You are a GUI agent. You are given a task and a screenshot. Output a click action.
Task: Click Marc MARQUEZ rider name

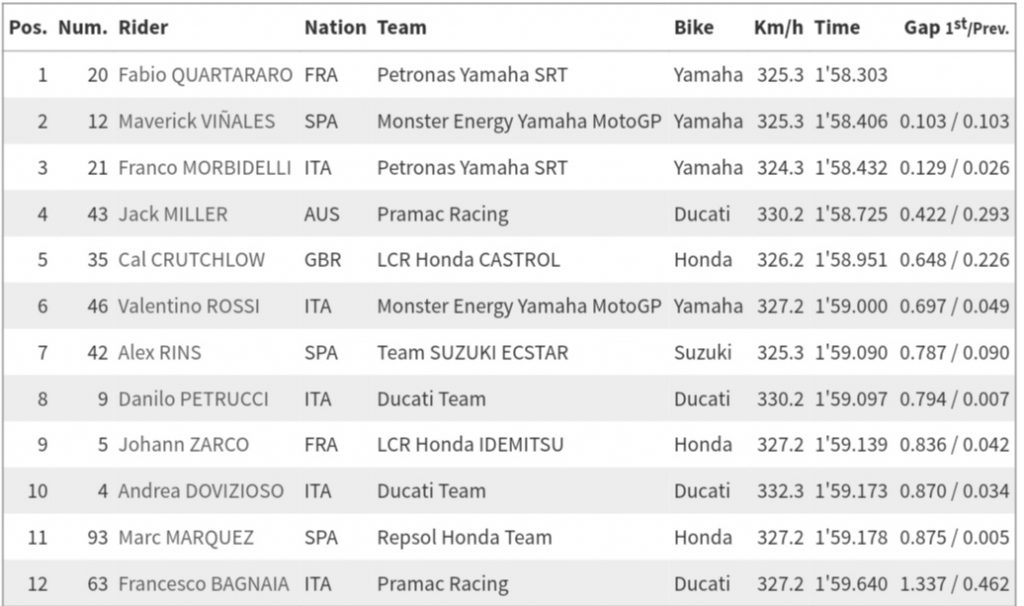pos(186,537)
